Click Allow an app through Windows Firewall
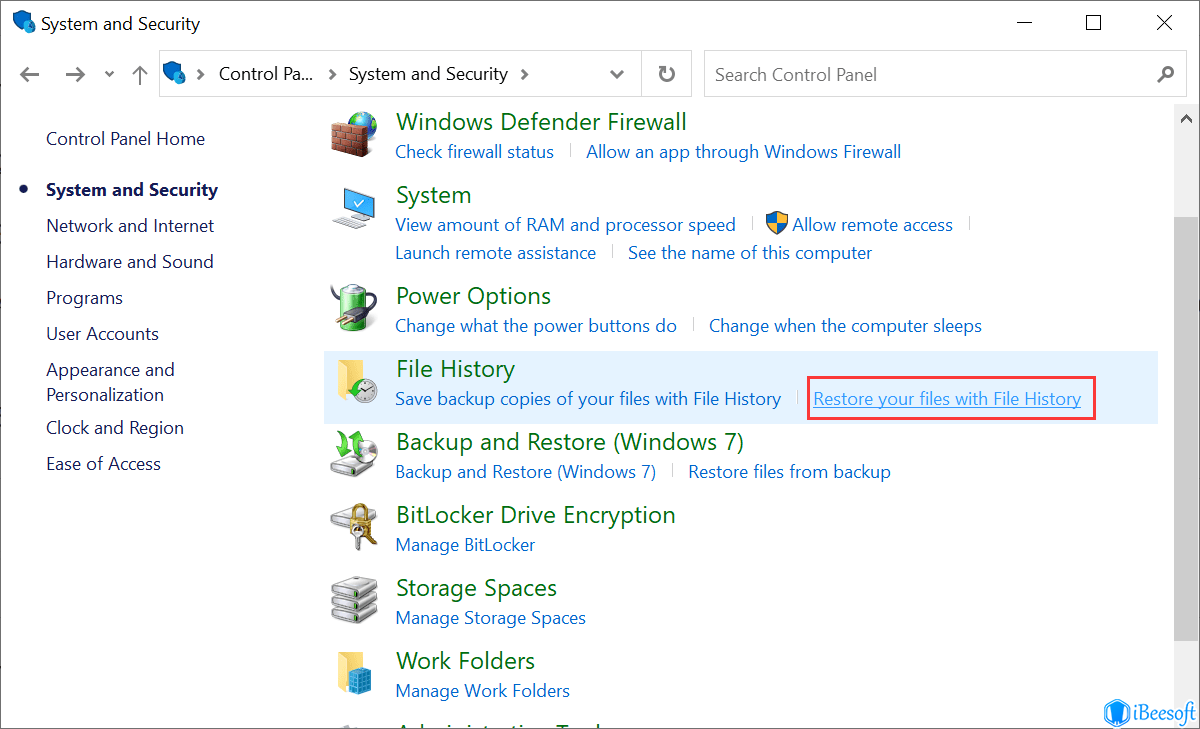Image resolution: width=1200 pixels, height=729 pixels. click(x=743, y=152)
